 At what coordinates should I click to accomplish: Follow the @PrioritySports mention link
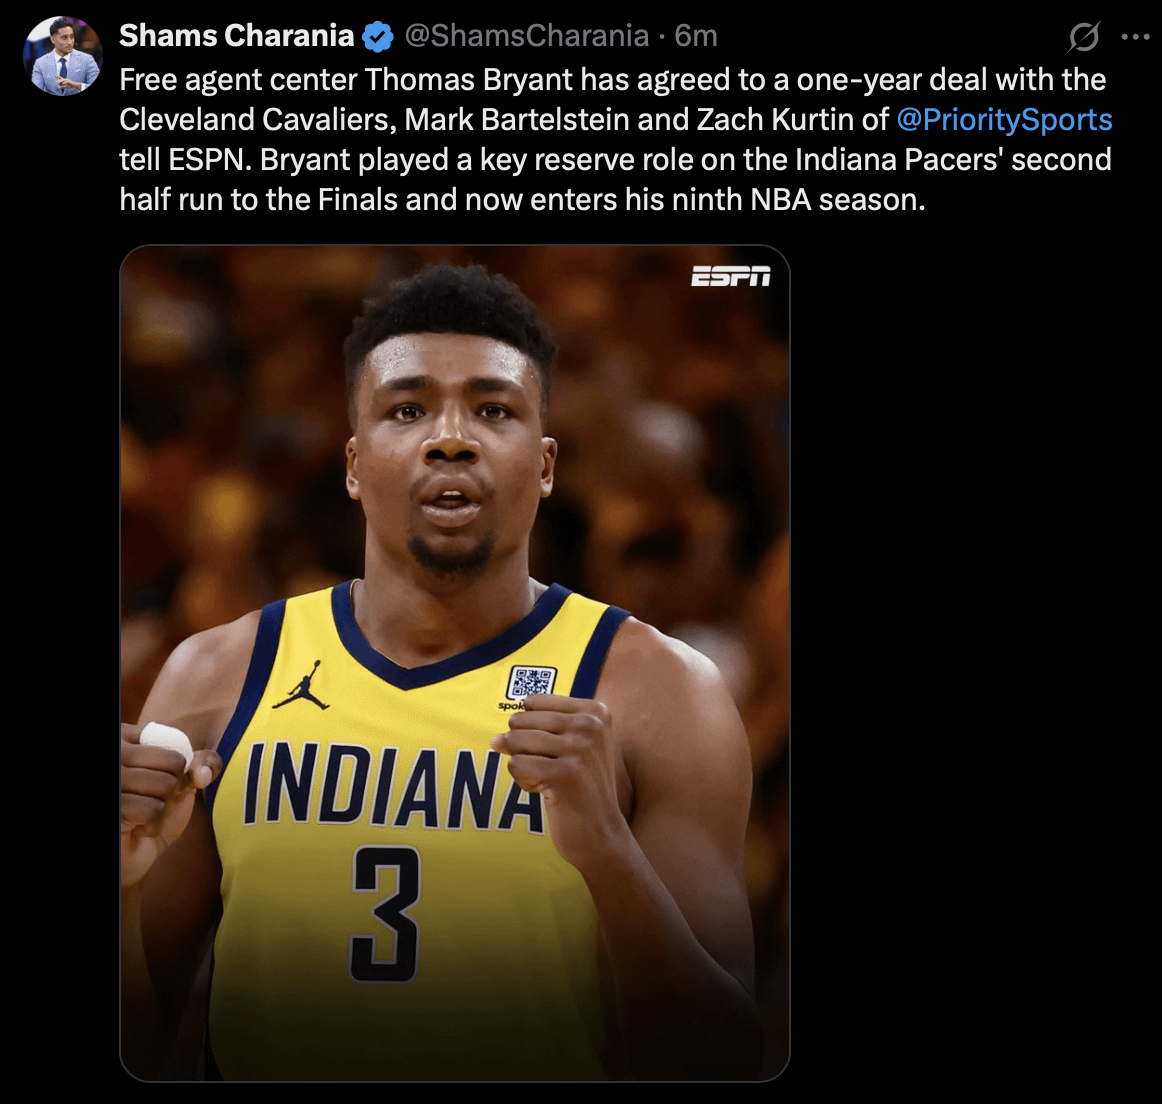tap(1004, 119)
